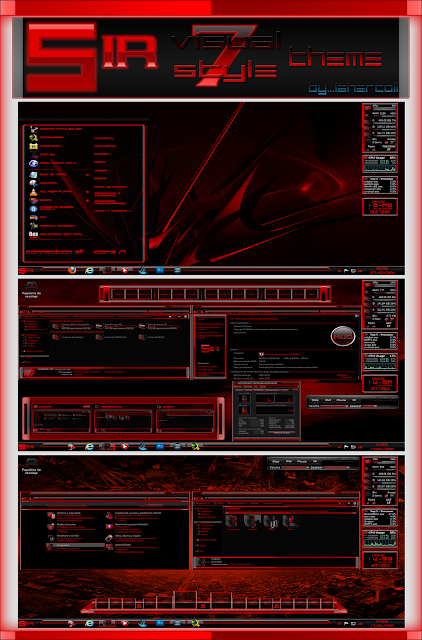422x640 pixels.
Task: Open Photoshop from the middle desktop's taskbar
Action: pyautogui.click(x=160, y=447)
